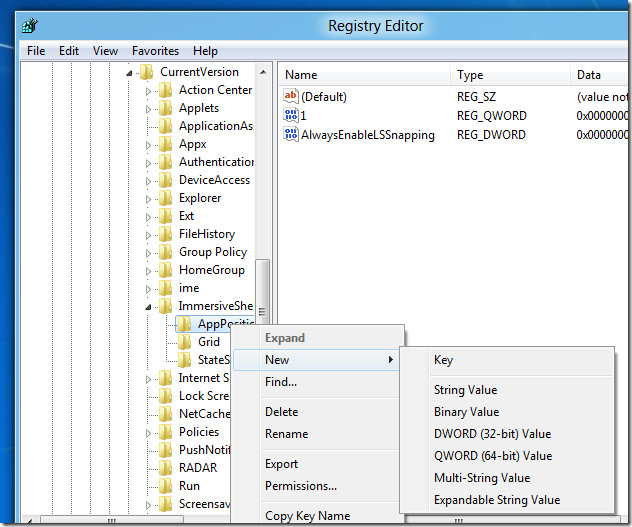
Task: Create a new Multi-String Value
Action: [507, 478]
